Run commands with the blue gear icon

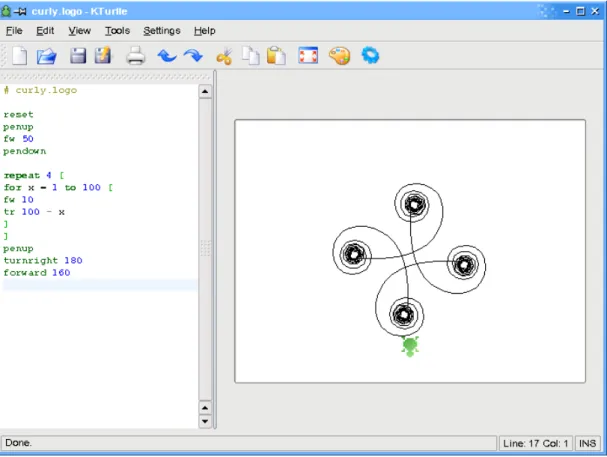click(370, 55)
